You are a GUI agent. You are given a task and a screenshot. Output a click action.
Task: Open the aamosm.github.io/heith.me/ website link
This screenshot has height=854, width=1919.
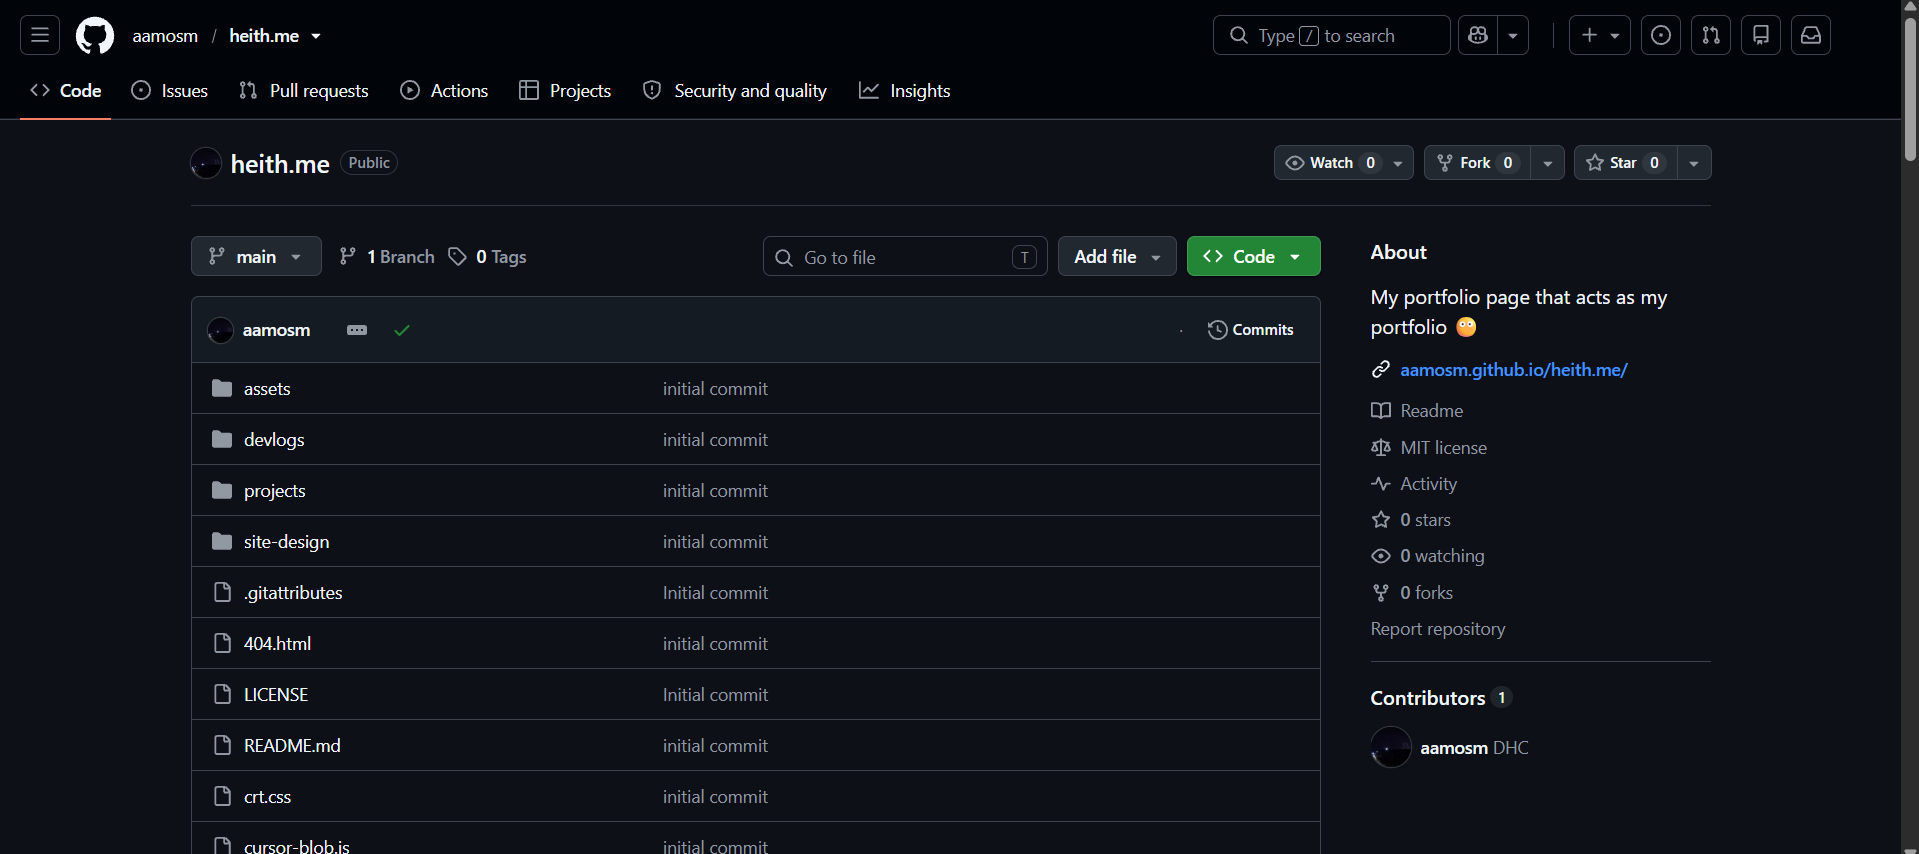[x=1514, y=369]
